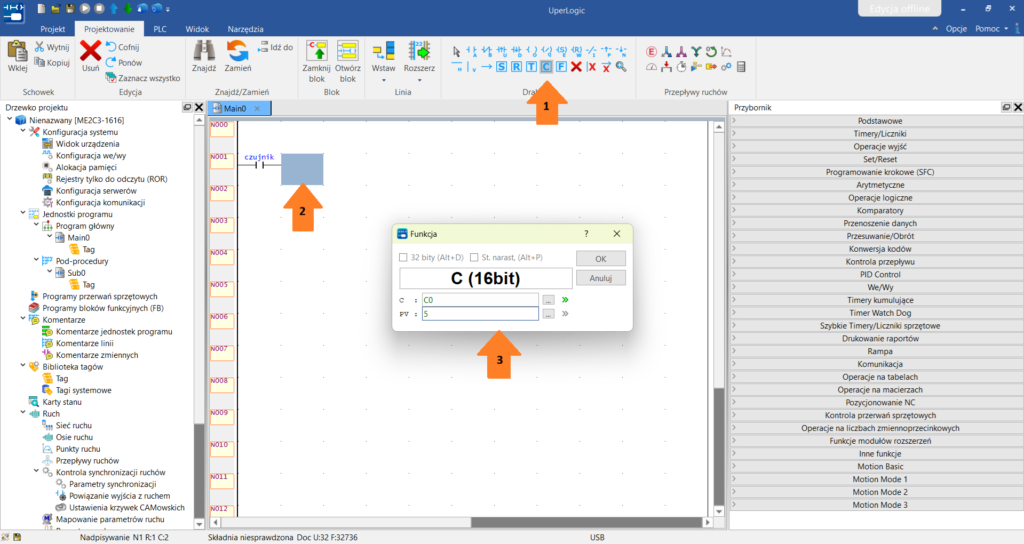Expand the Timery/Liczniki toolbox category
The height and width of the screenshot is (544, 1024).
pos(876,133)
